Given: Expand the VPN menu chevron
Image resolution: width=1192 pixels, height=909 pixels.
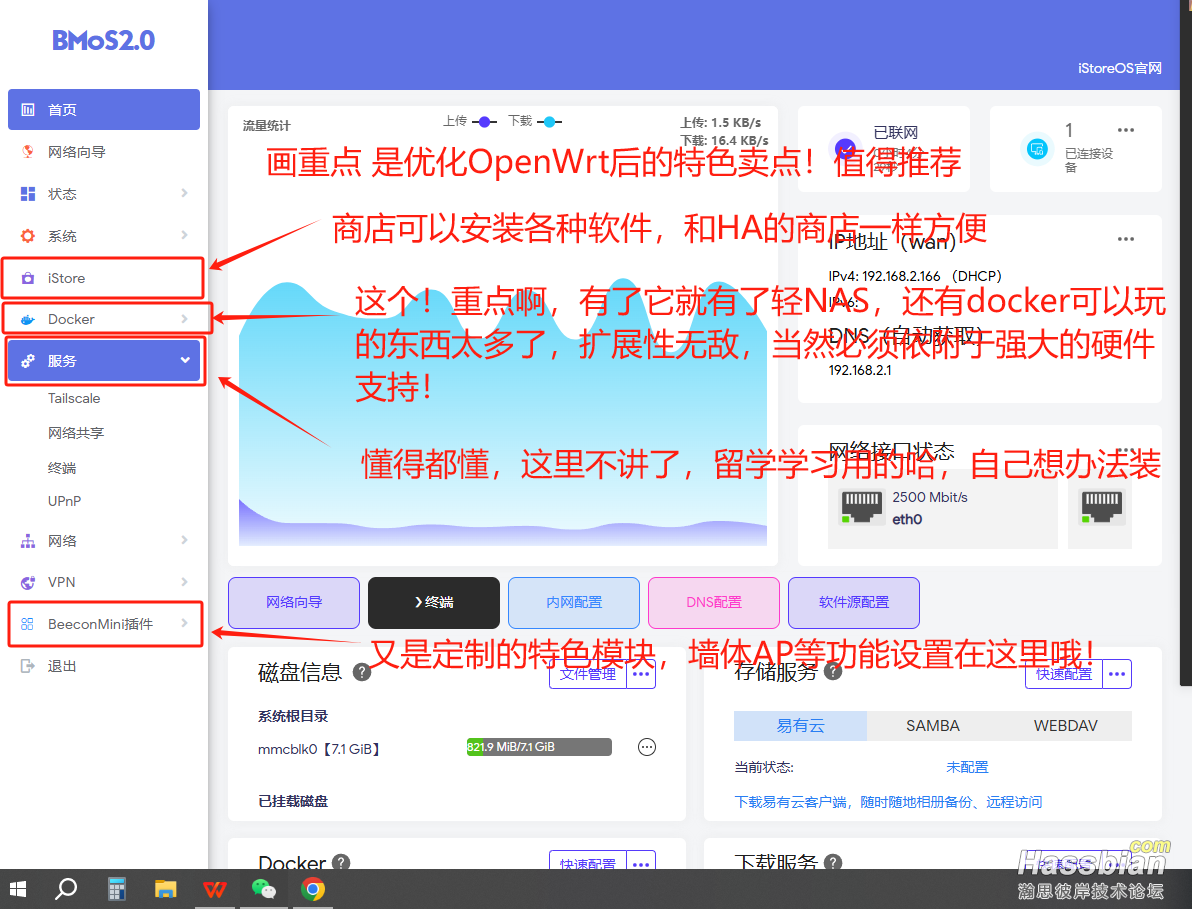Looking at the screenshot, I should 185,581.
